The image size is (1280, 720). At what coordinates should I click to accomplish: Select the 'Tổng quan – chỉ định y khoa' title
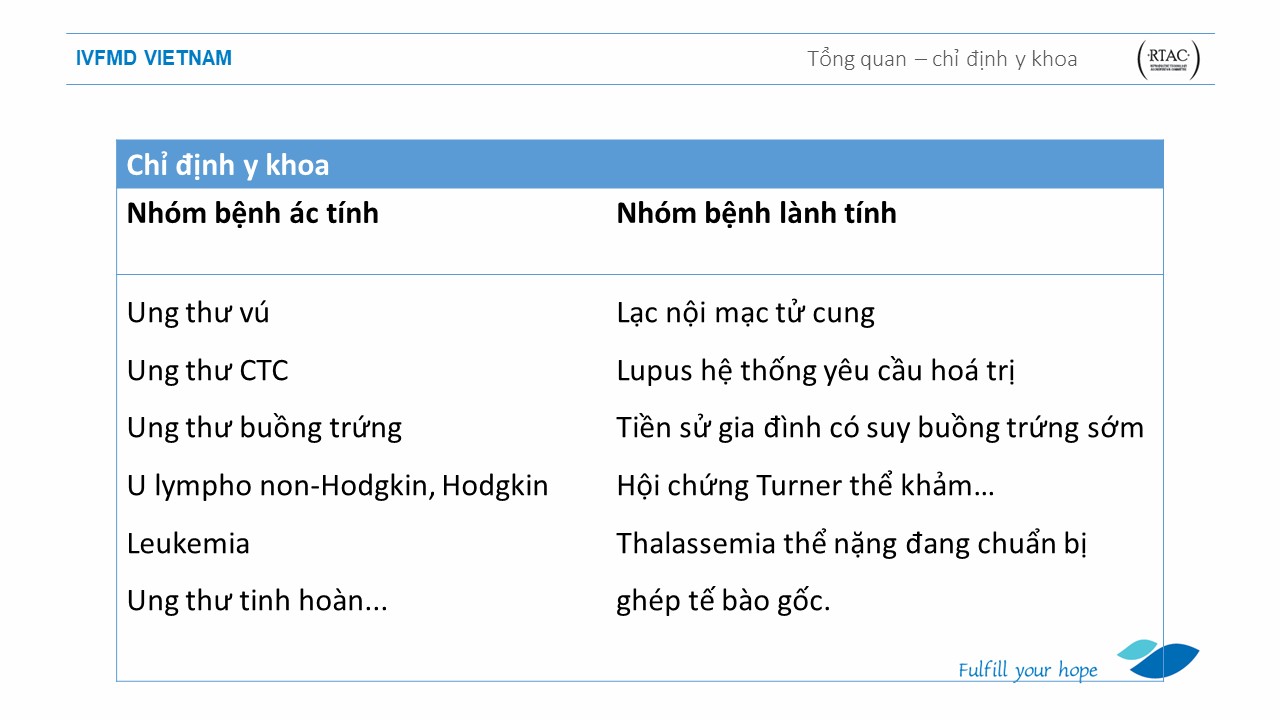[x=942, y=59]
